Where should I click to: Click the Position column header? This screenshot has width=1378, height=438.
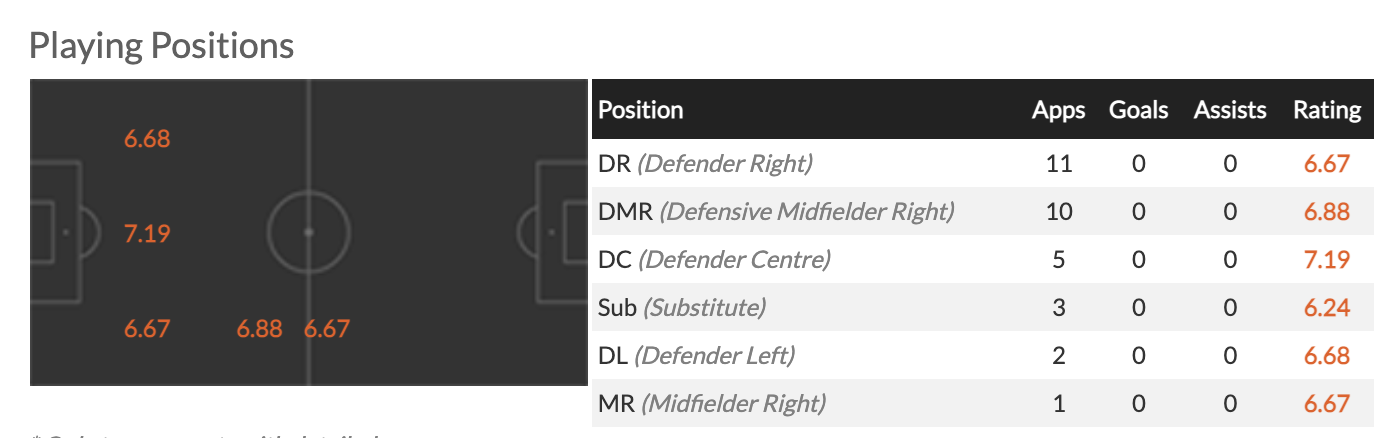pos(641,110)
